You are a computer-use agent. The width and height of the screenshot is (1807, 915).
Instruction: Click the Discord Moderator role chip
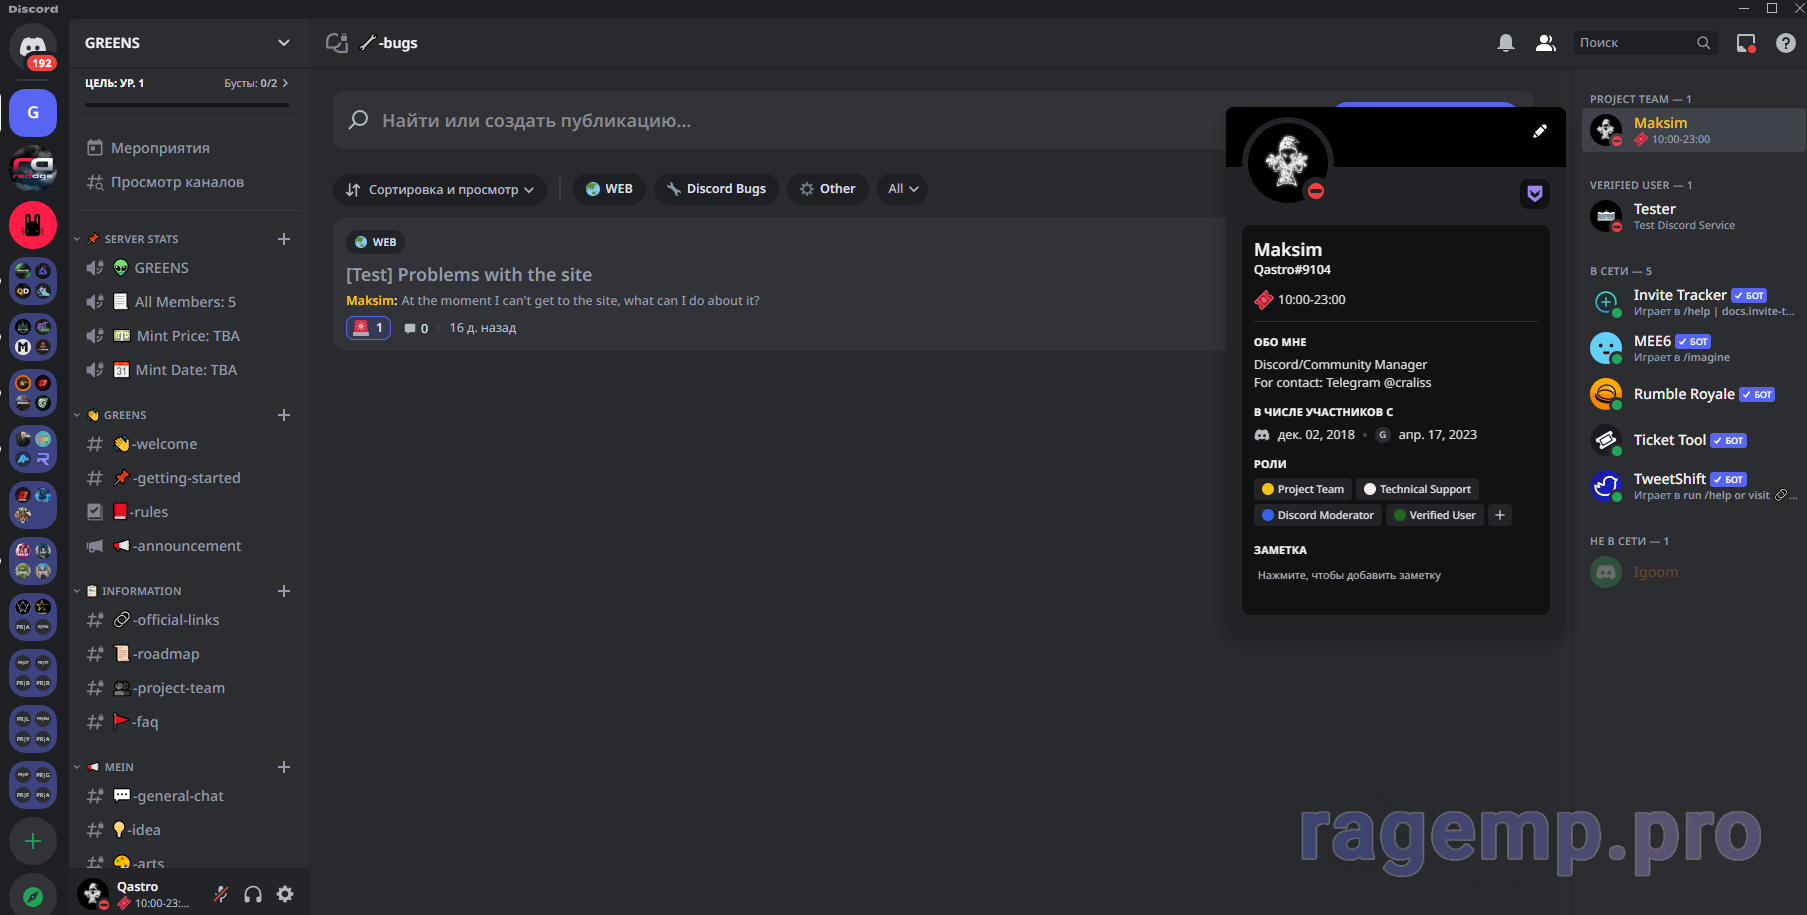coord(1318,515)
